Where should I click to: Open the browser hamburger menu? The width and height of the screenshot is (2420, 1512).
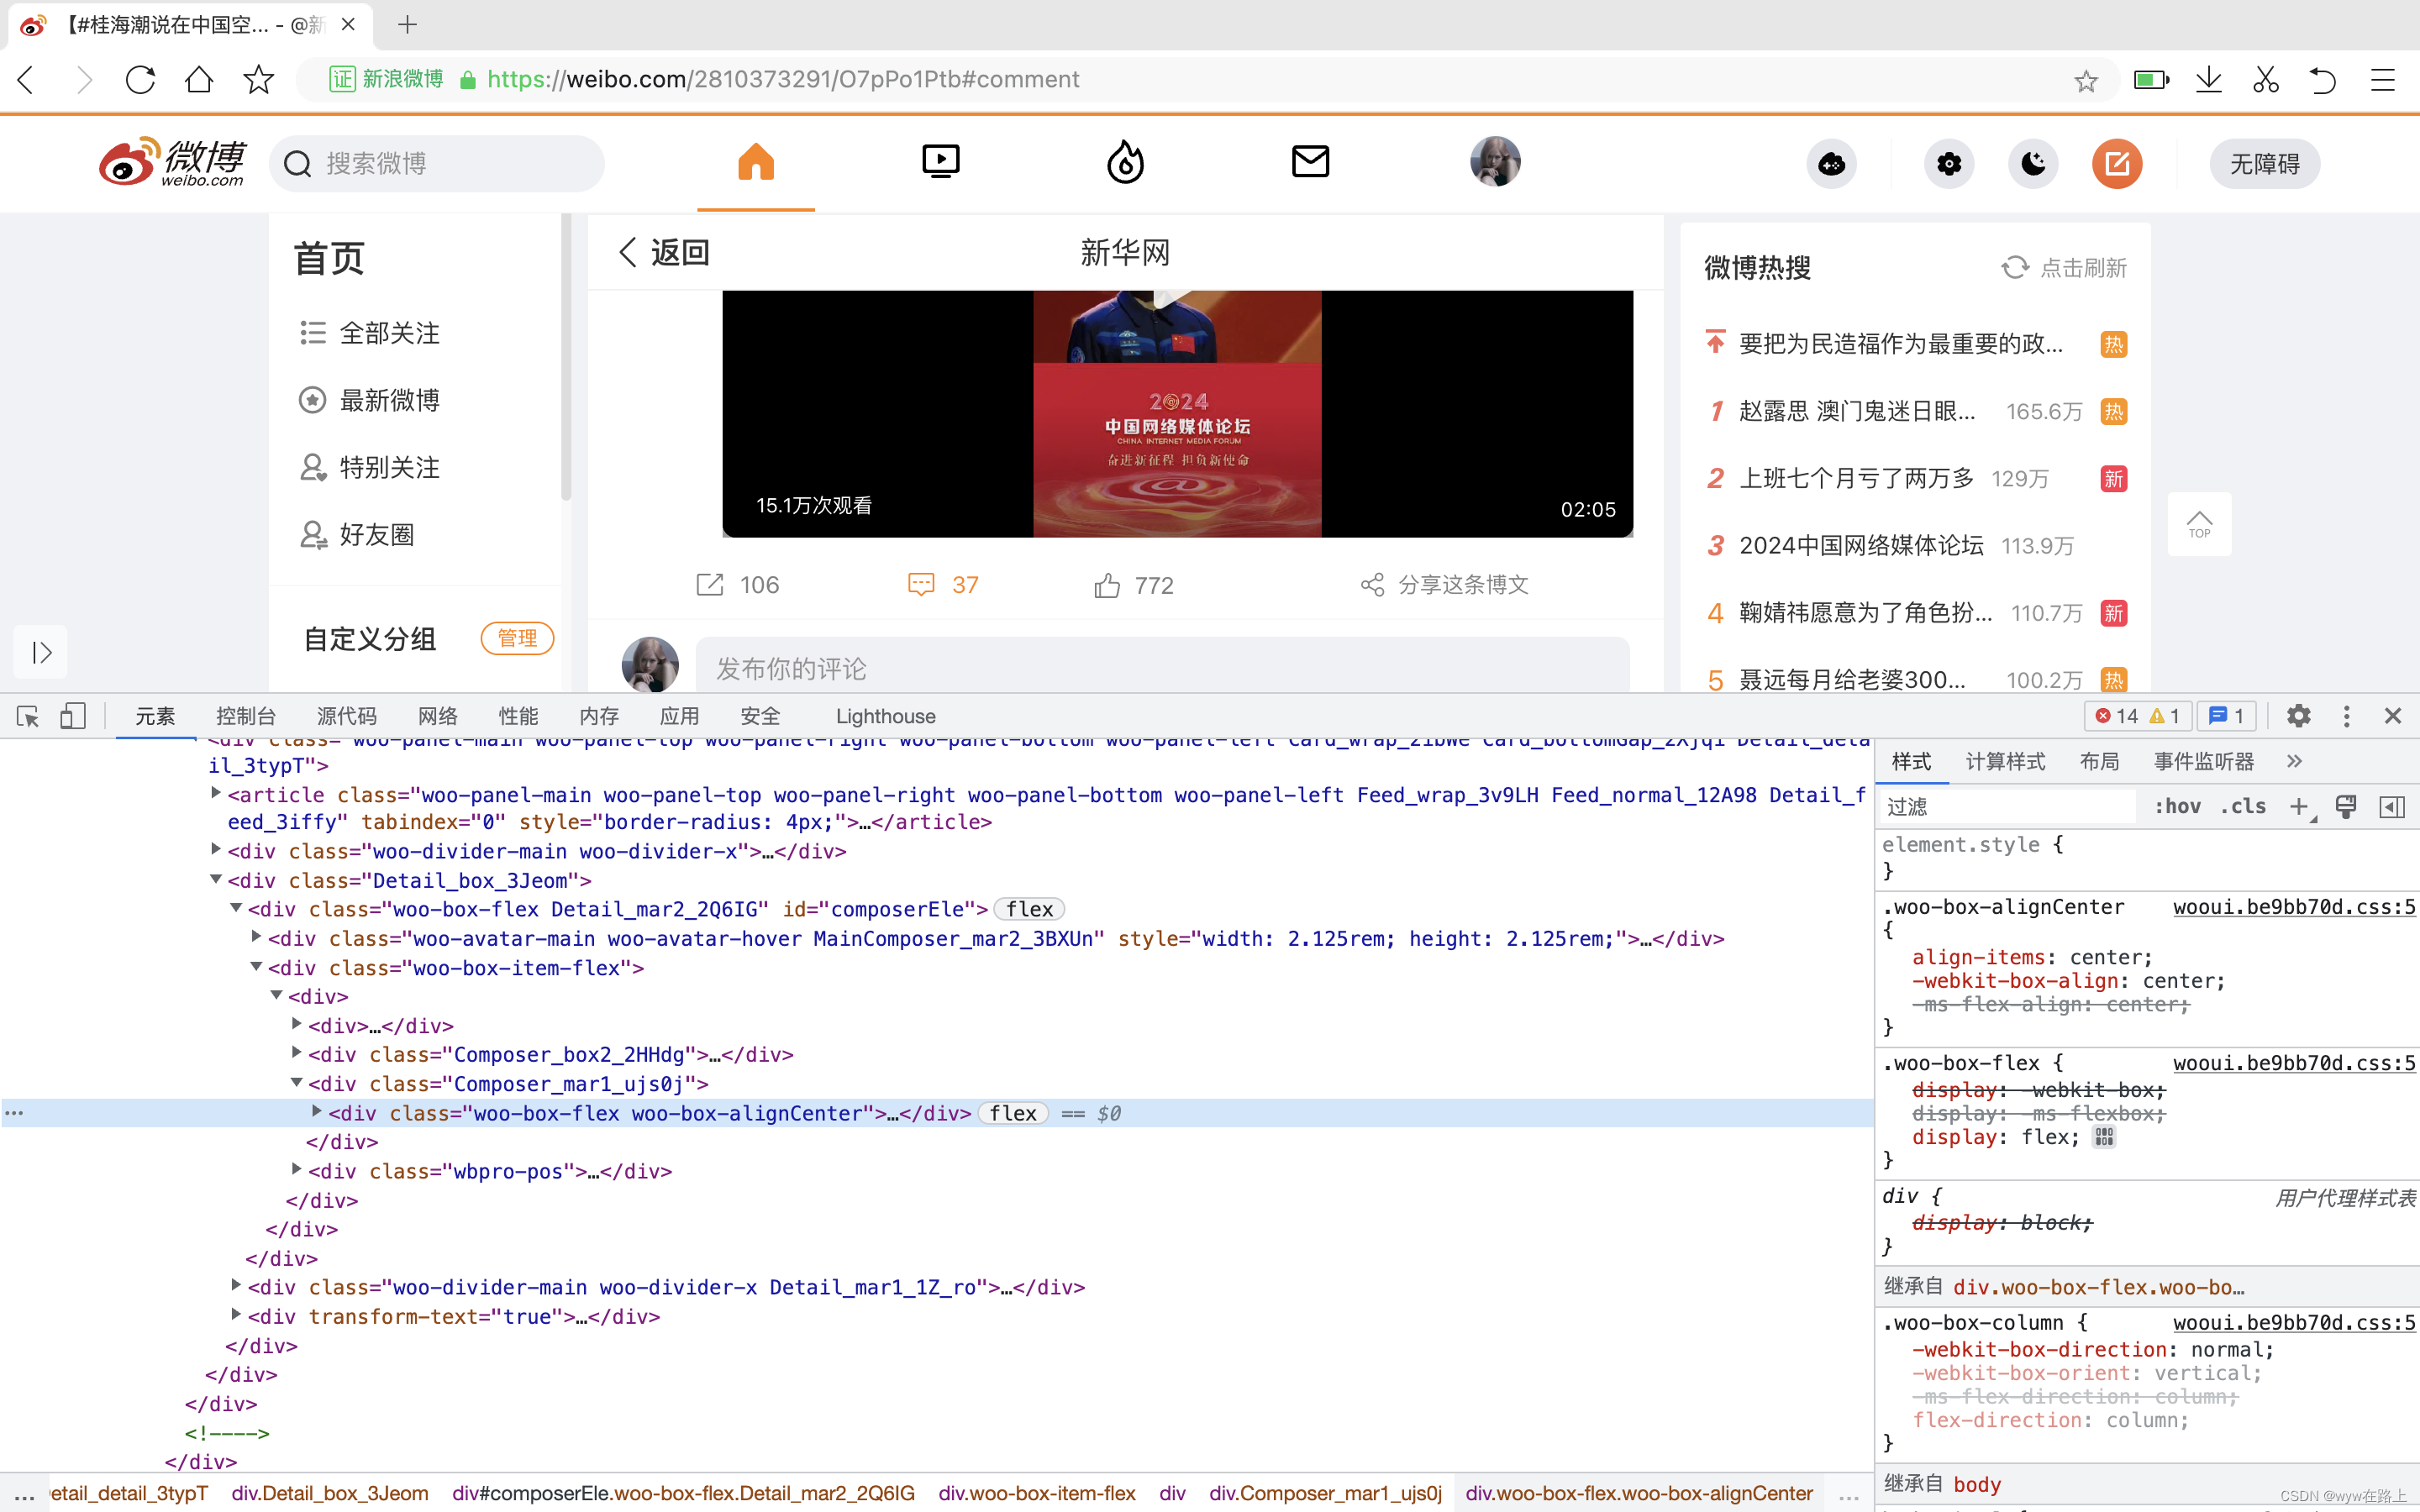(x=2383, y=80)
